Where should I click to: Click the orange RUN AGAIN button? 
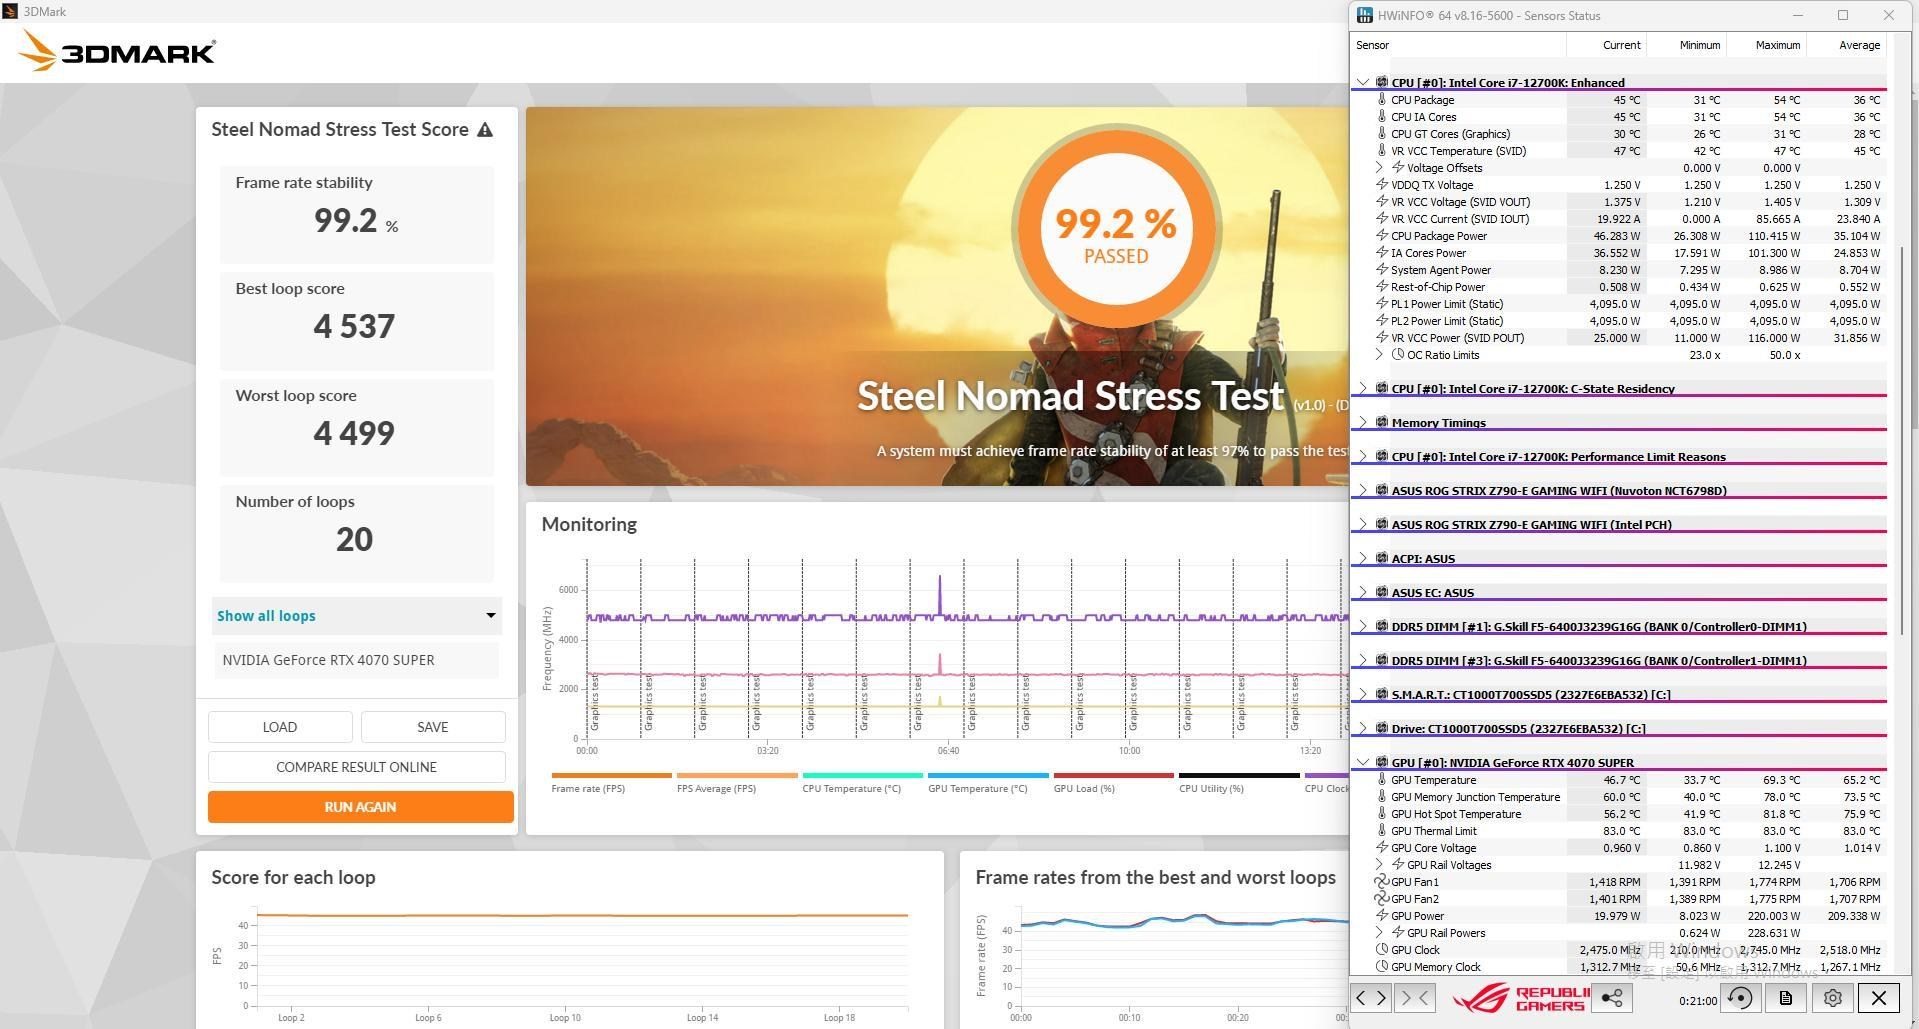tap(360, 807)
